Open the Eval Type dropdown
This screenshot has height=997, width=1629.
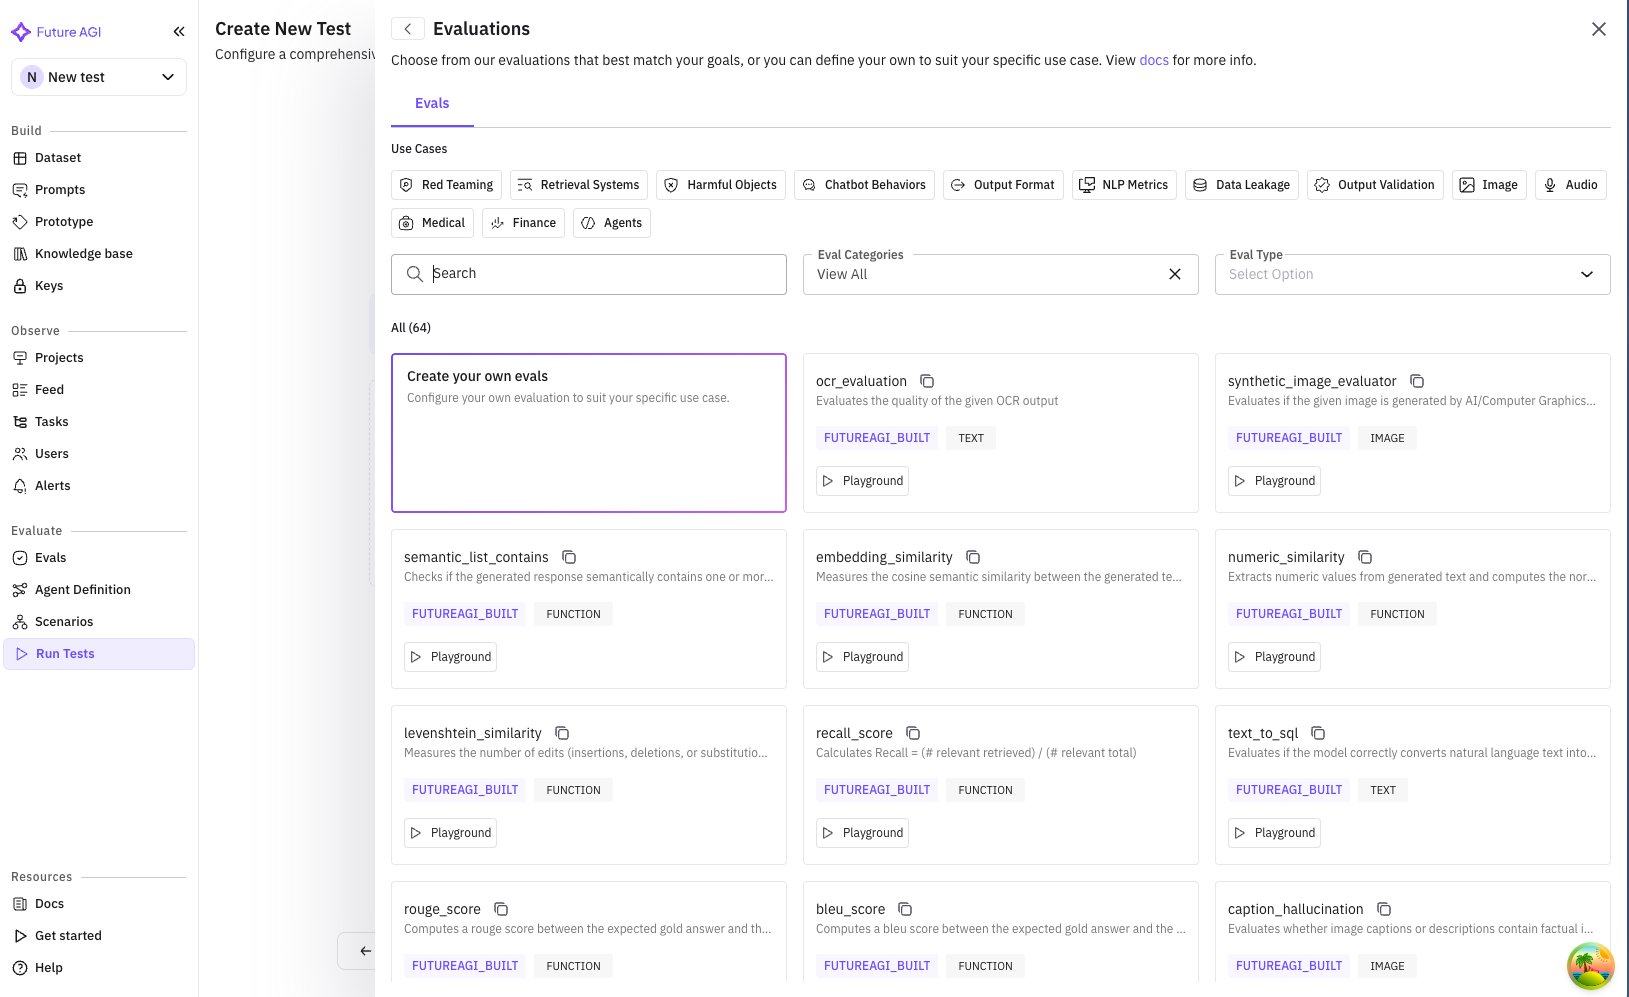click(x=1411, y=274)
